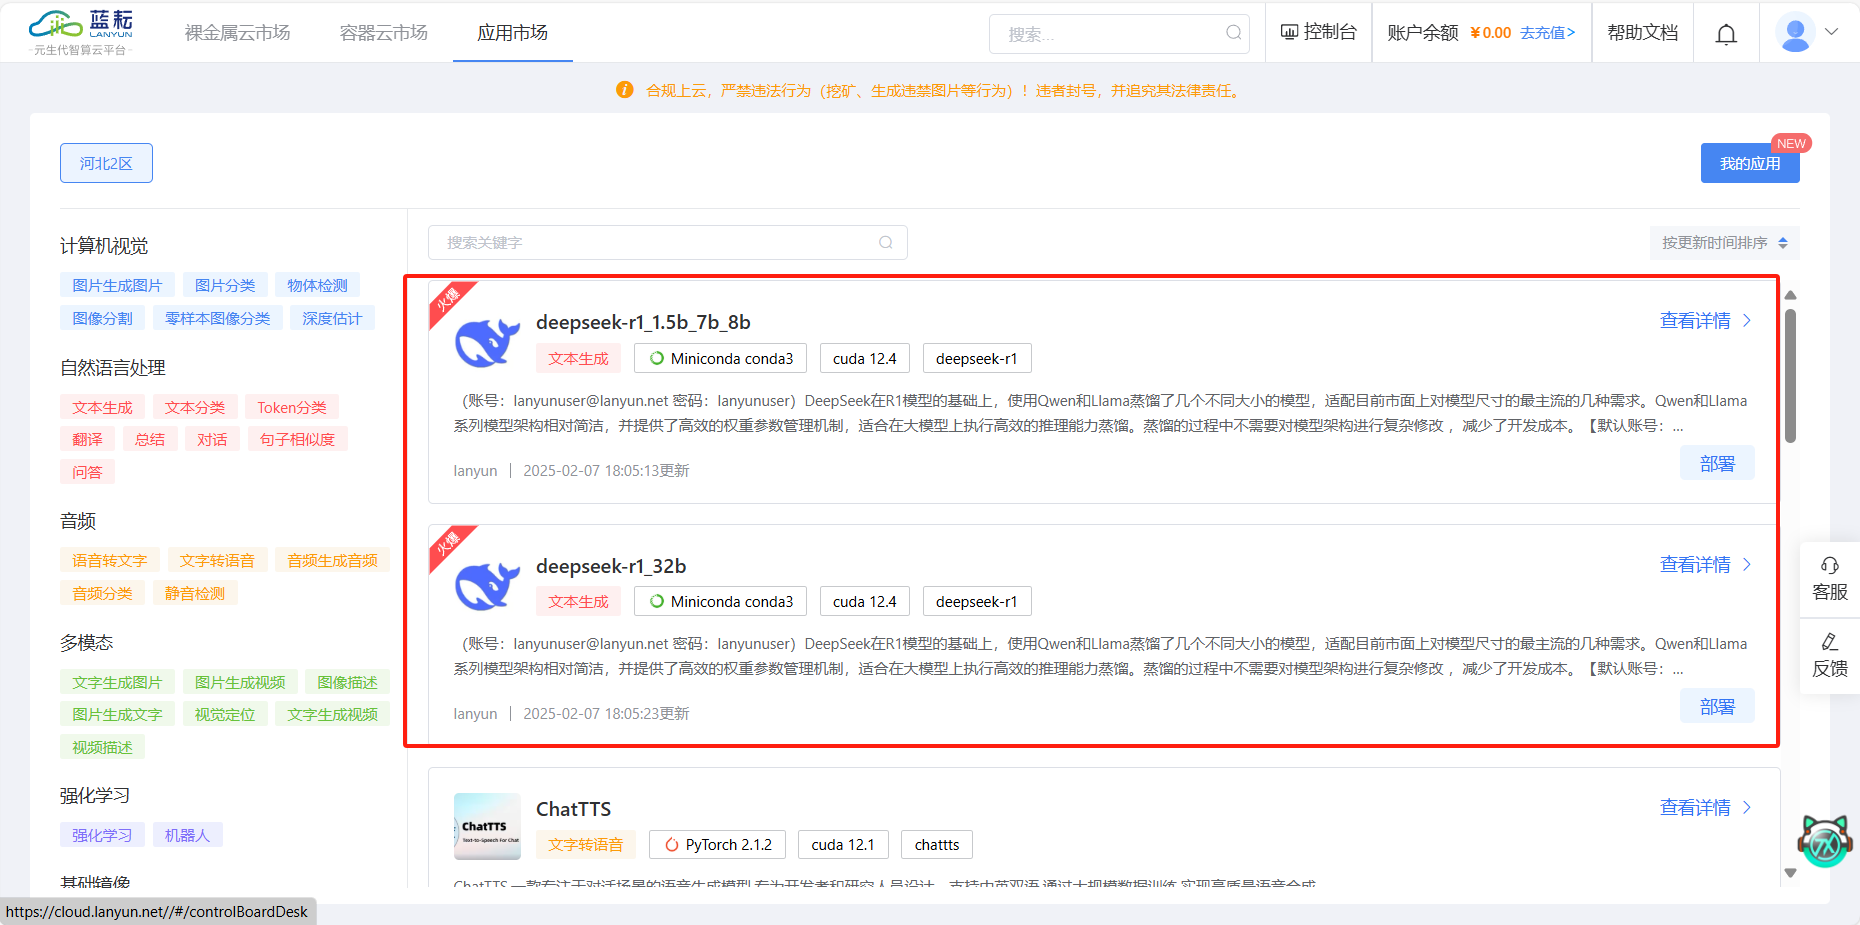Select the 河北2区 region button

[x=106, y=163]
